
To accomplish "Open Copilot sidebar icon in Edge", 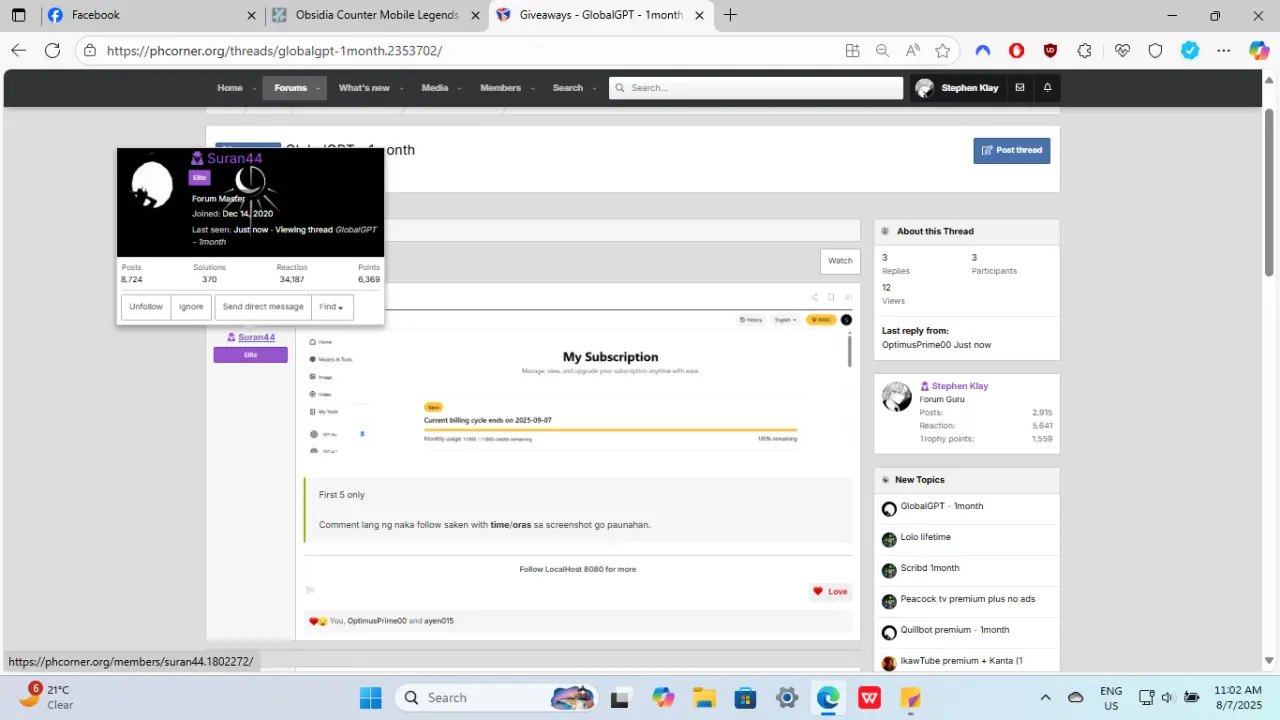I will (1258, 50).
